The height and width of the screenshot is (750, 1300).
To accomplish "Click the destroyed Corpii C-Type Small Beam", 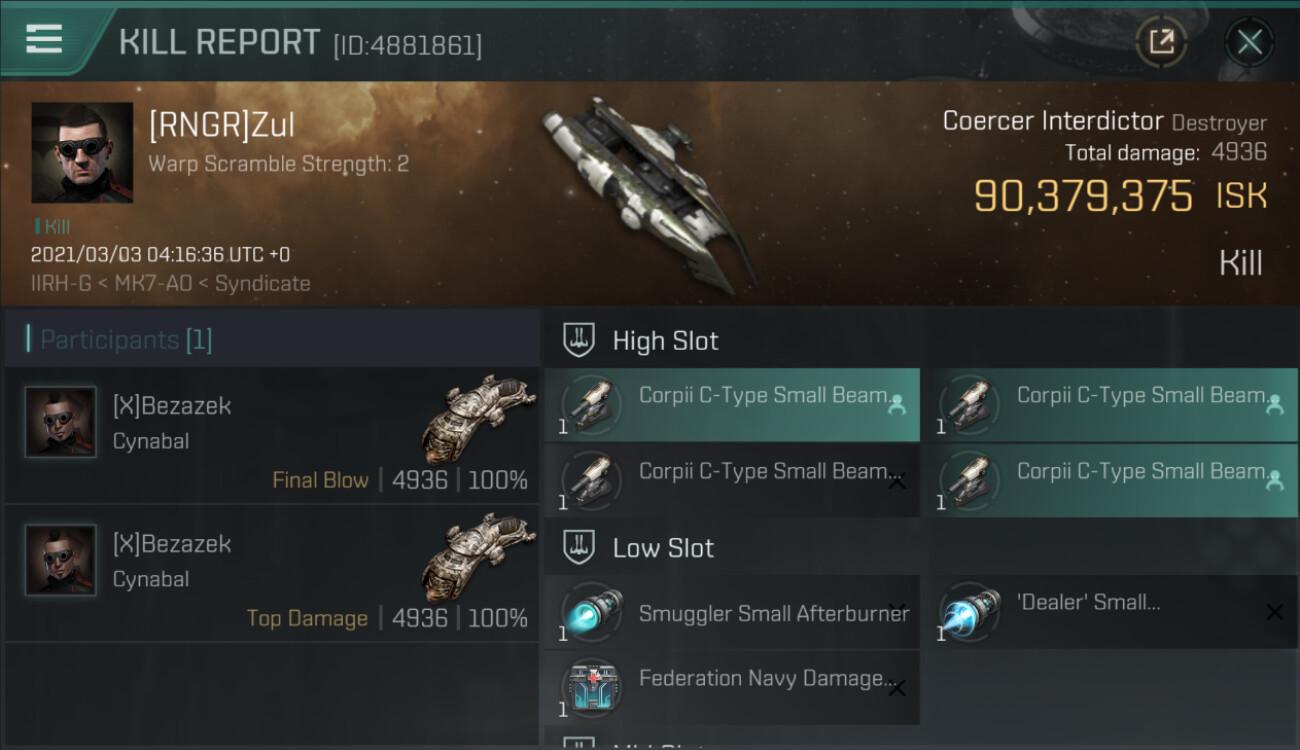I will 732,480.
